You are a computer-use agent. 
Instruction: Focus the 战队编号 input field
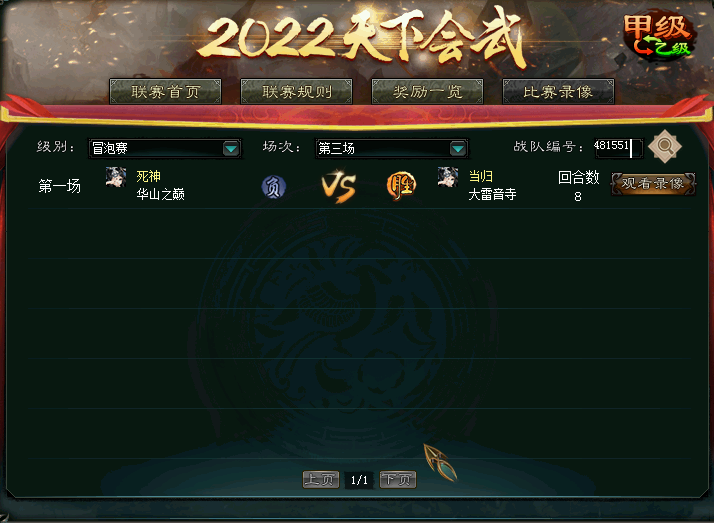pos(618,148)
